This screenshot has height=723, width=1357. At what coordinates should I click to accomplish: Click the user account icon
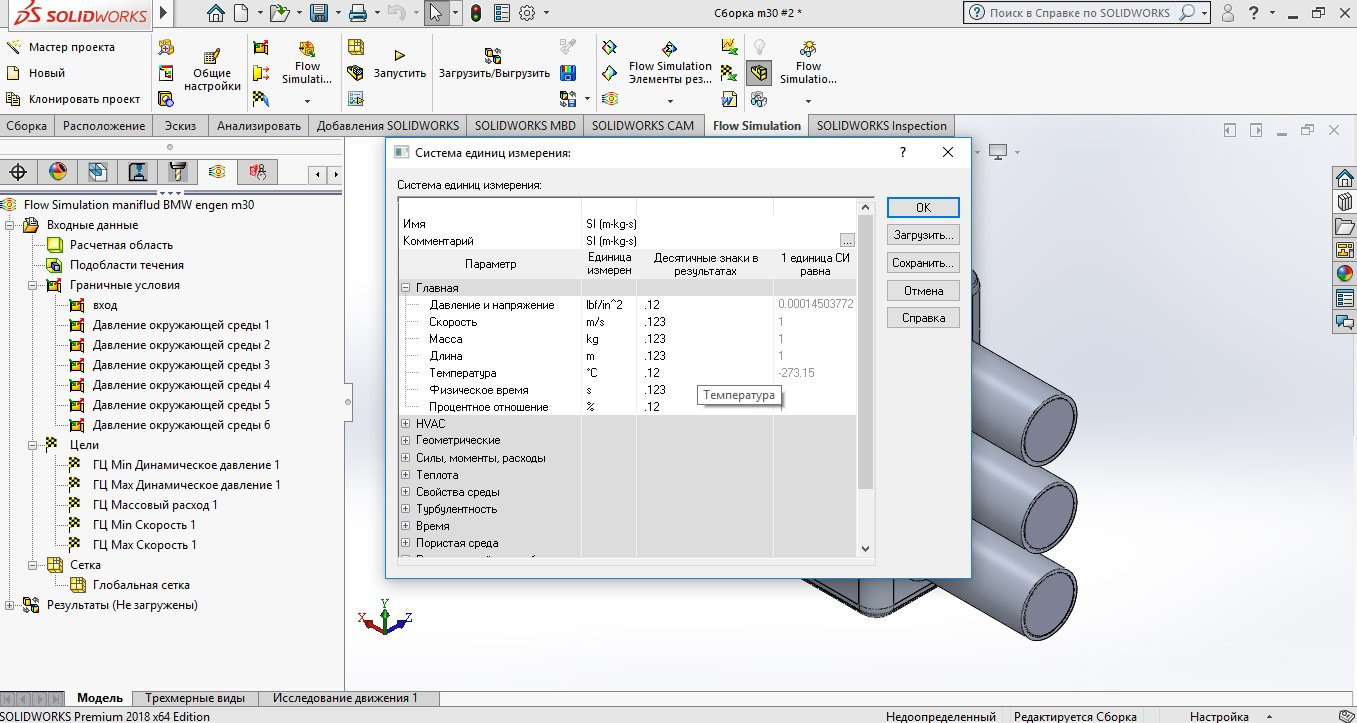pos(1228,13)
